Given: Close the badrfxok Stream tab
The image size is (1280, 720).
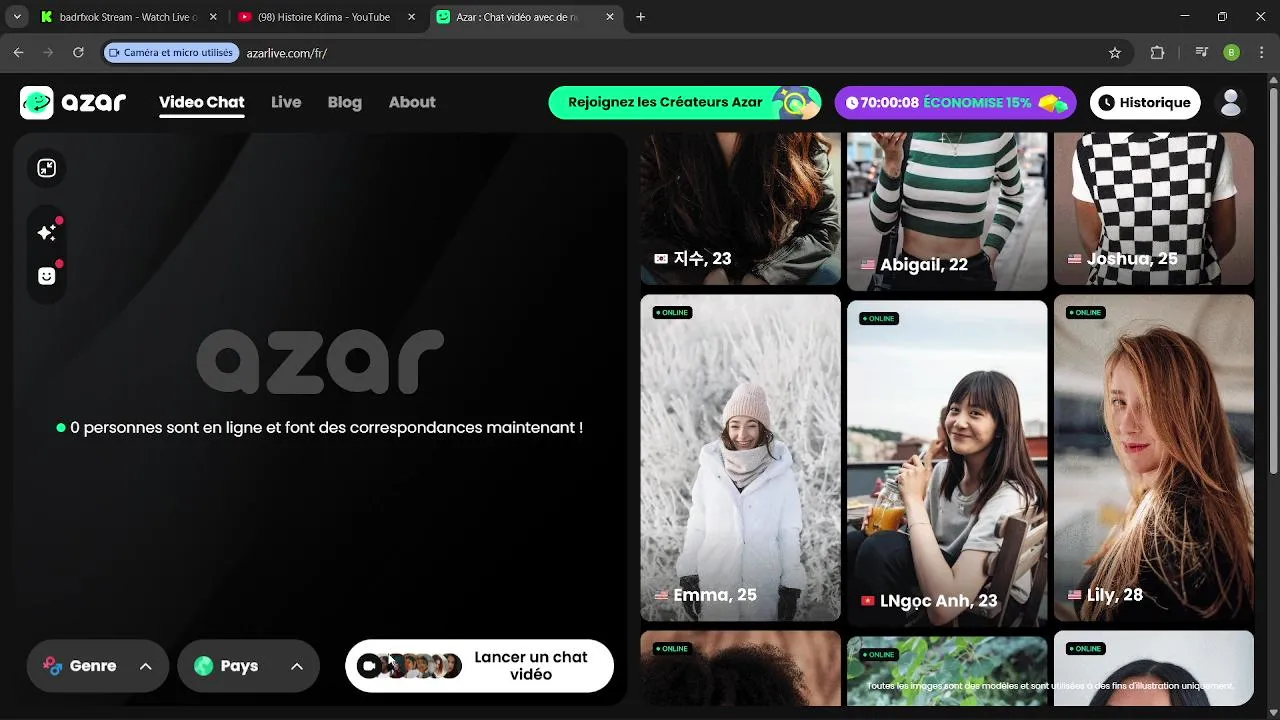Looking at the screenshot, I should point(212,17).
